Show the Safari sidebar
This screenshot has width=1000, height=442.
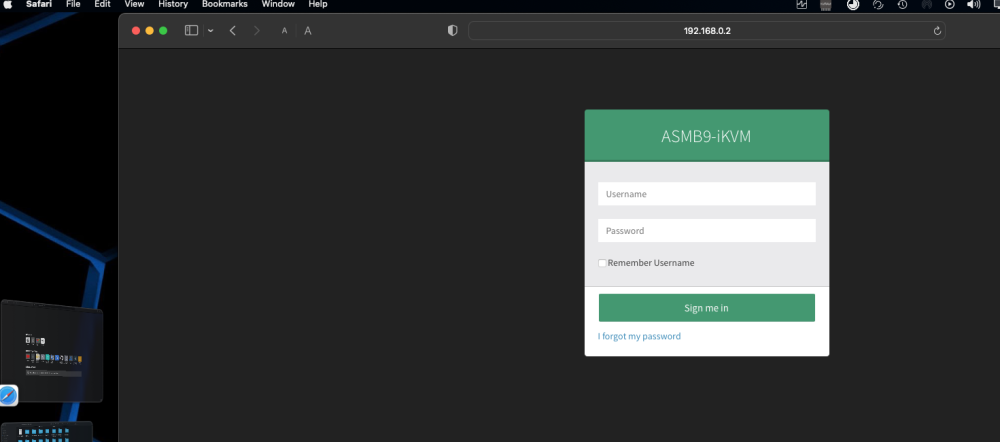191,31
